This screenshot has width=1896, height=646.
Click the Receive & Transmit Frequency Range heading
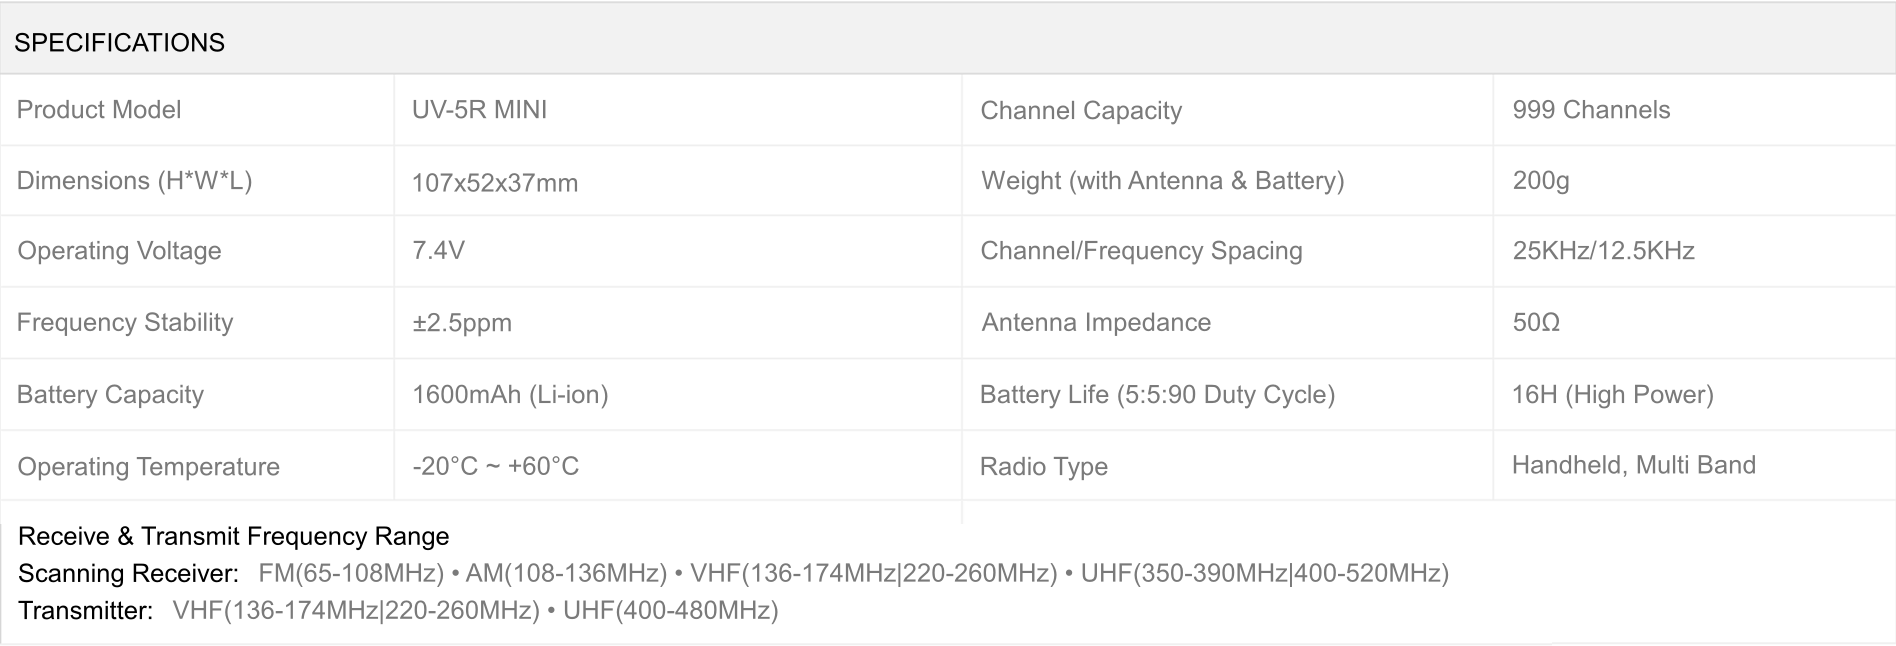coord(233,537)
